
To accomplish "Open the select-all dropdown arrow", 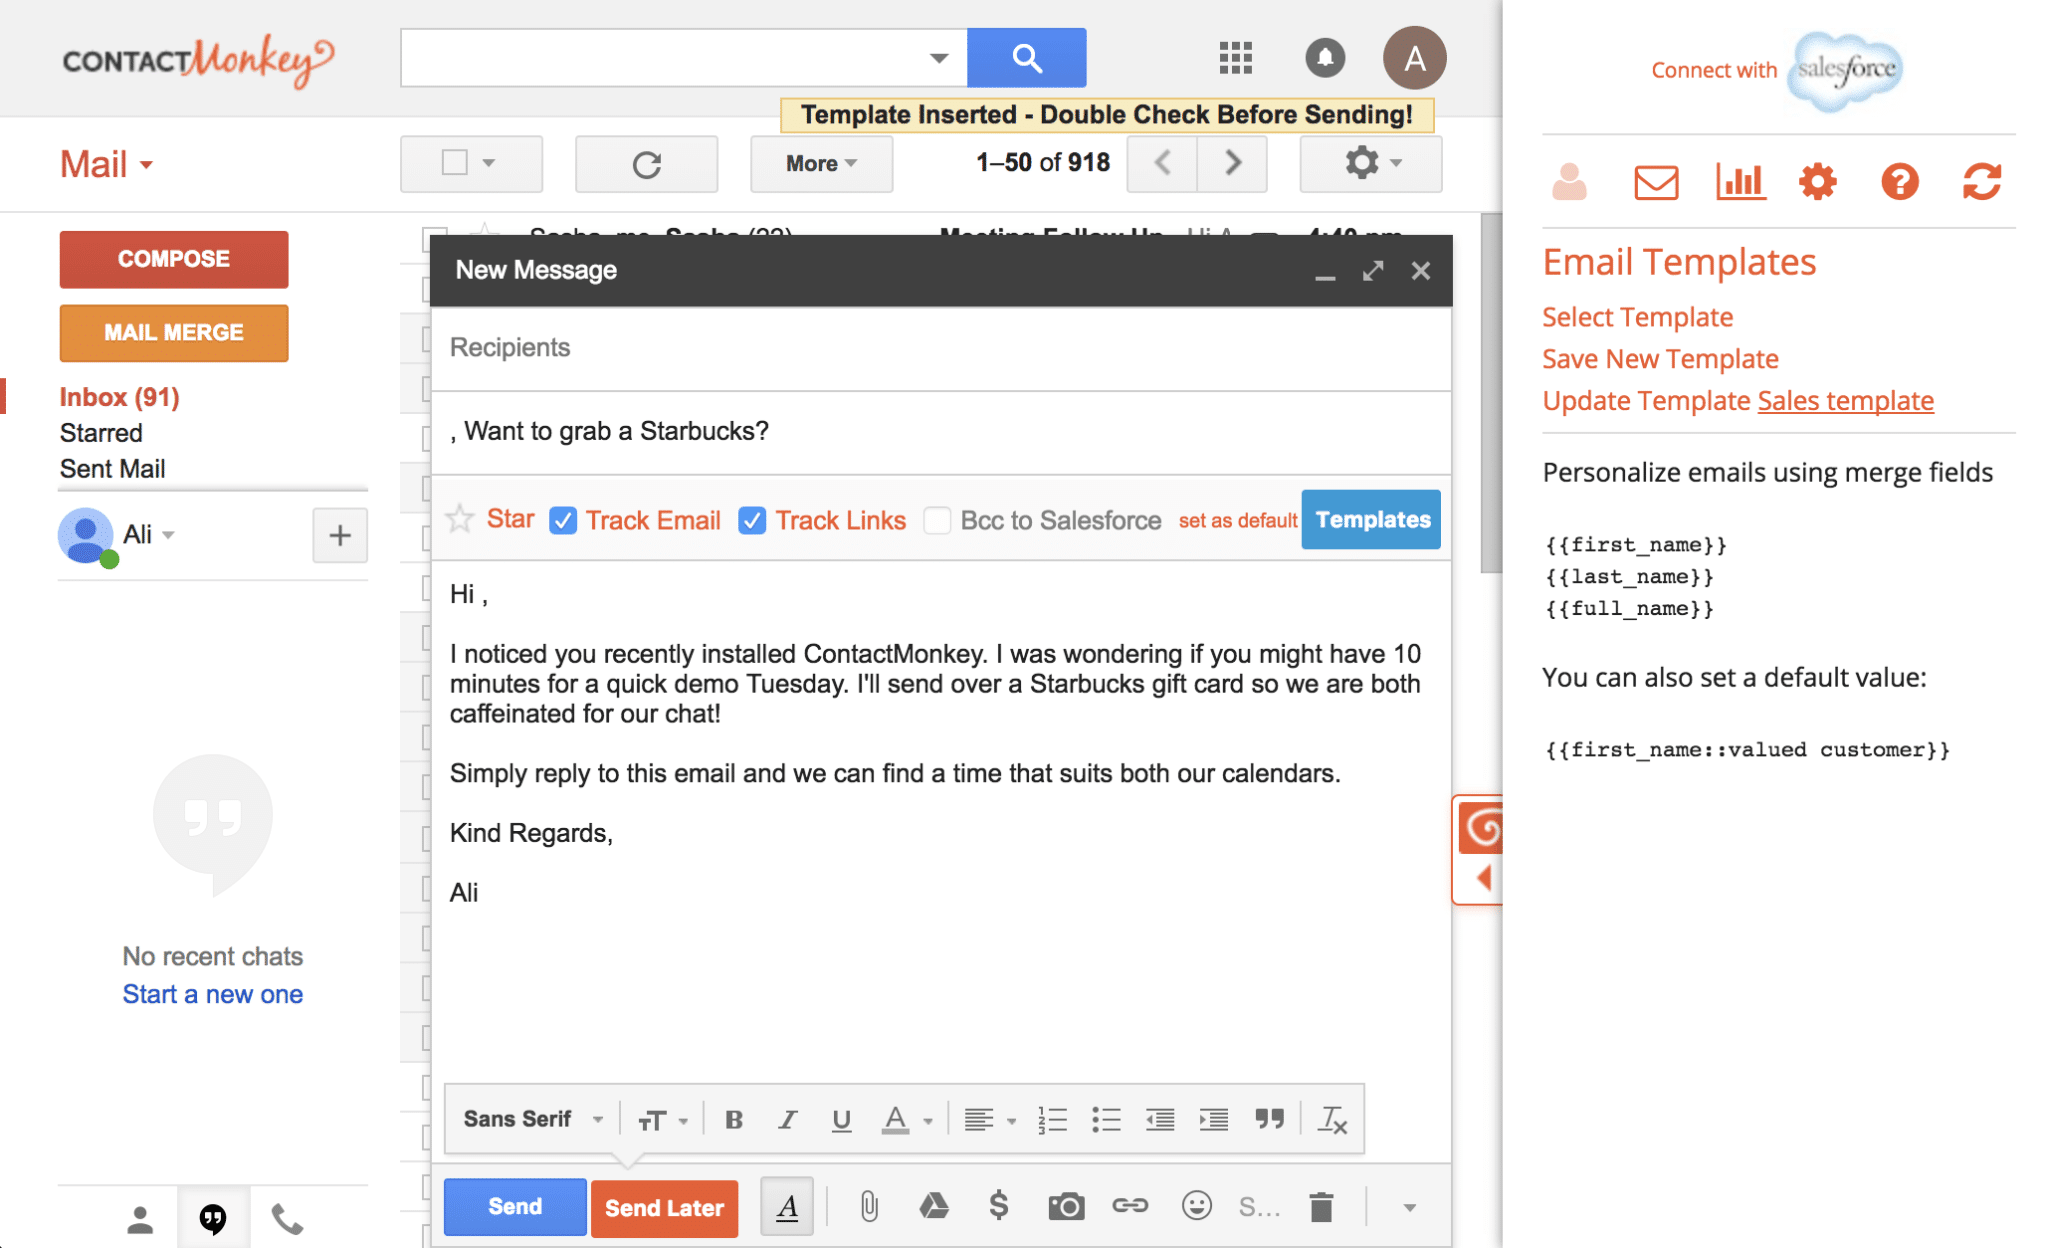I will point(489,163).
